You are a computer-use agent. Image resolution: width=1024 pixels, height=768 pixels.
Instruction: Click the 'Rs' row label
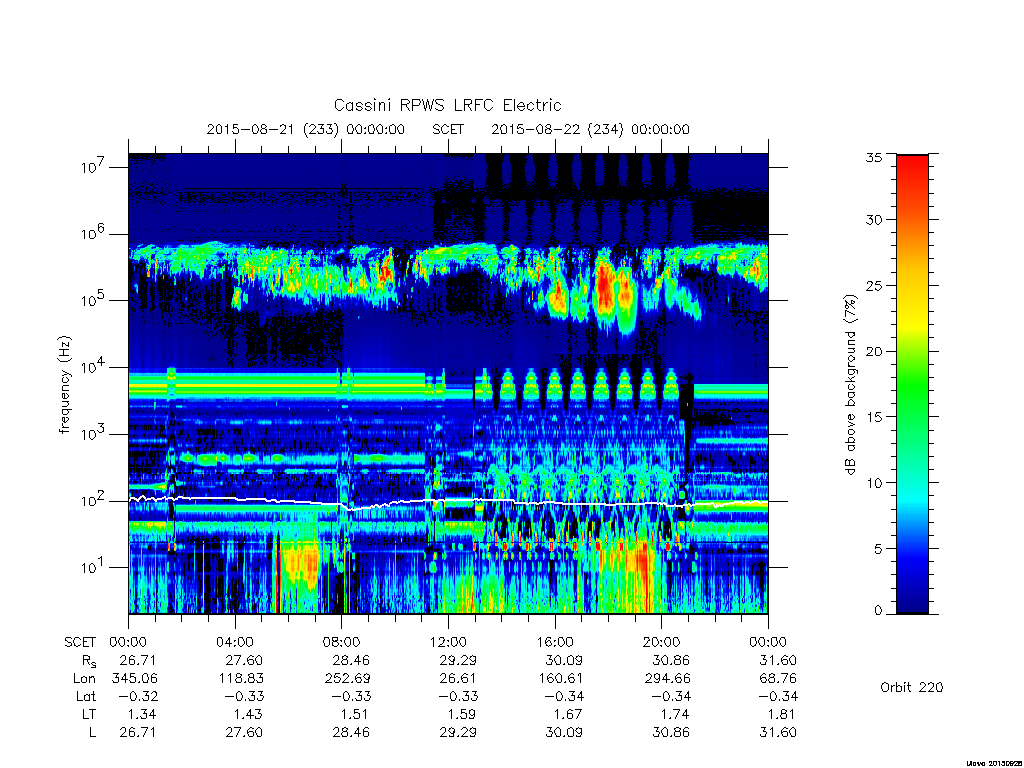[x=88, y=661]
